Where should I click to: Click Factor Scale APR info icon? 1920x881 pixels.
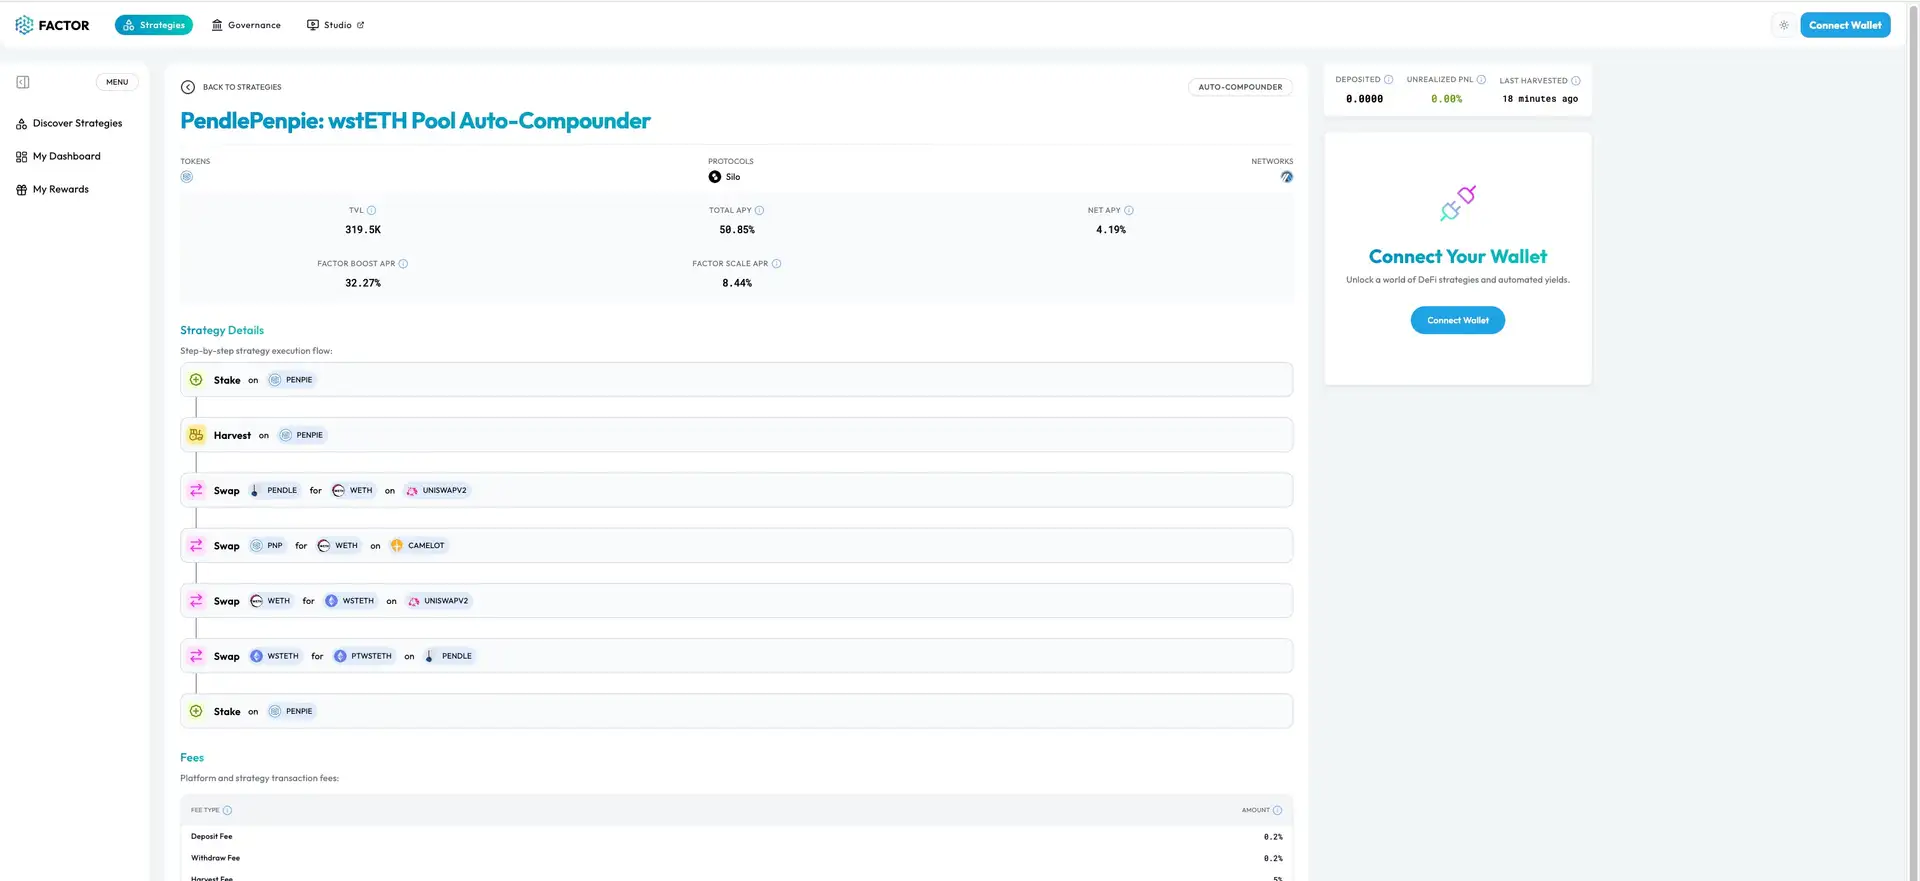(x=777, y=264)
